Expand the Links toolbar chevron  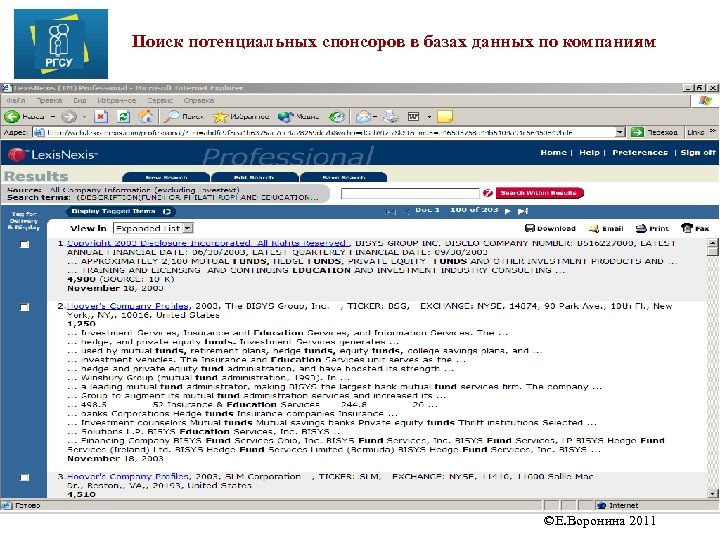tap(713, 132)
